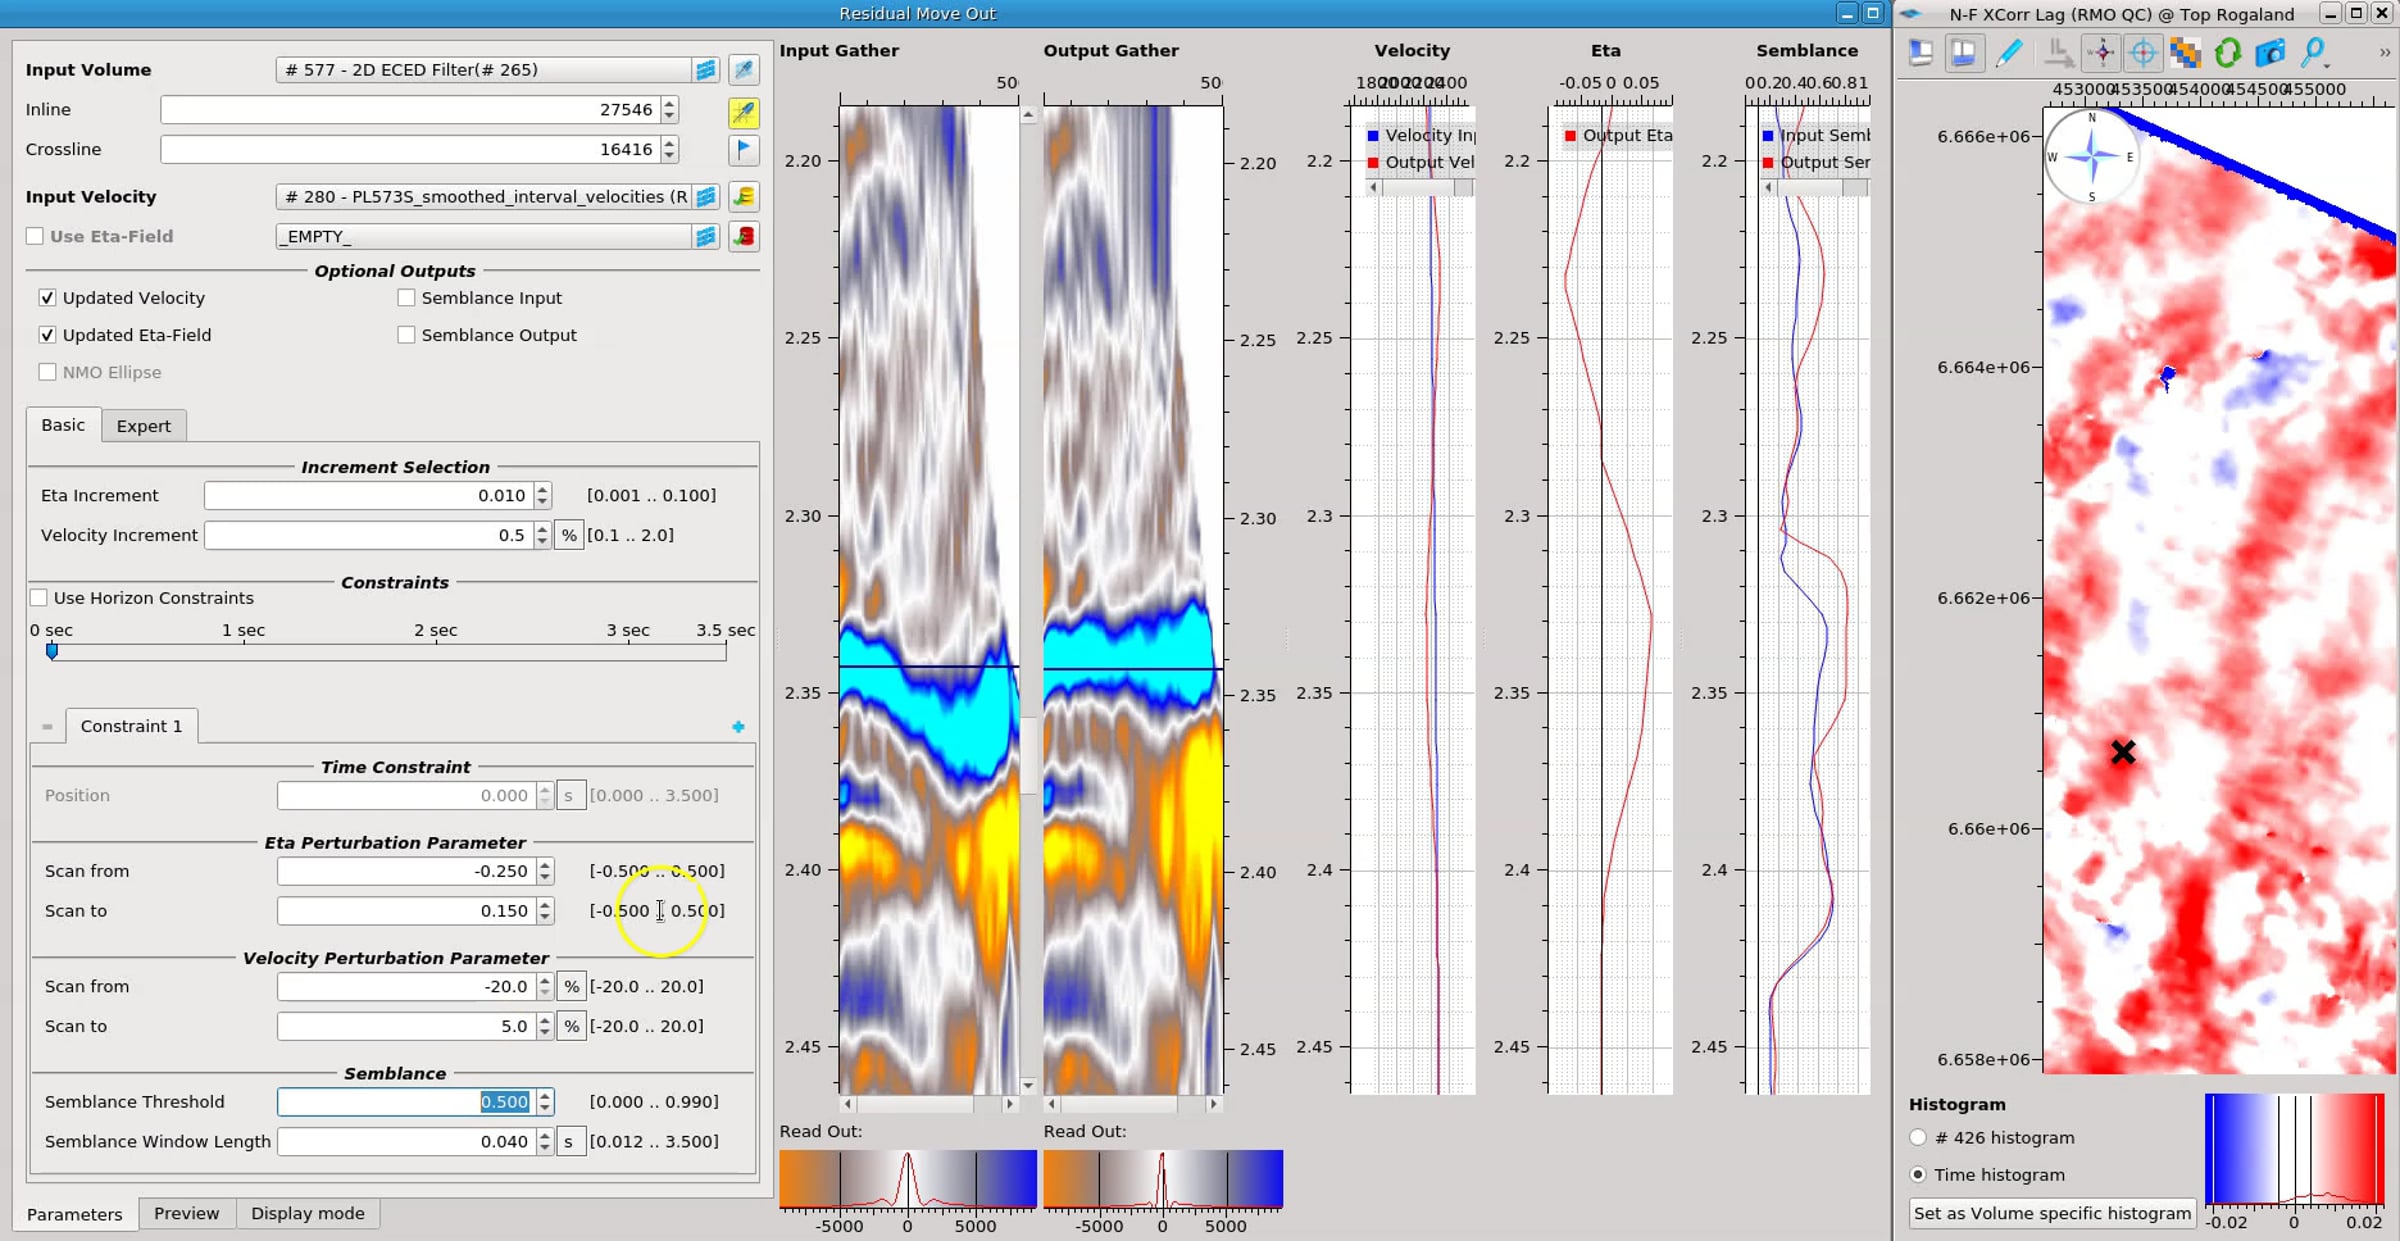Image resolution: width=2400 pixels, height=1241 pixels.
Task: Click the green refresh arrows icon
Action: tap(2227, 52)
